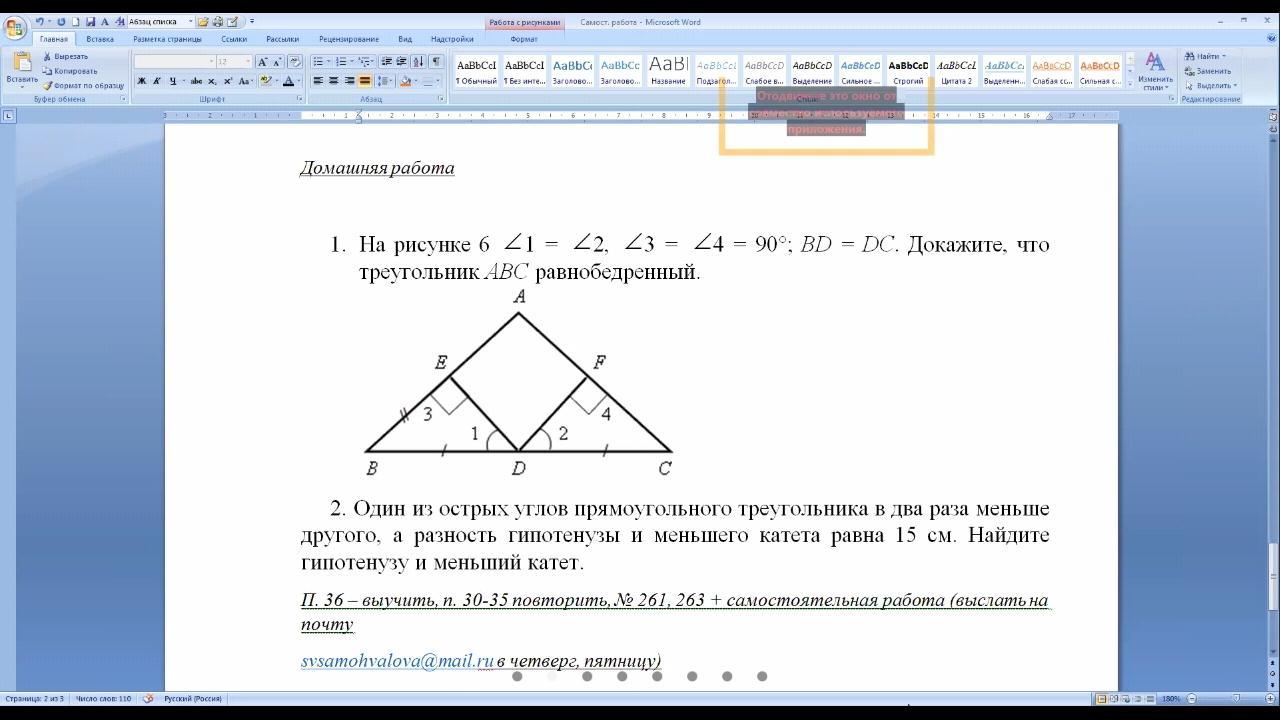Click the Русский (Россия) language indicator

193,698
